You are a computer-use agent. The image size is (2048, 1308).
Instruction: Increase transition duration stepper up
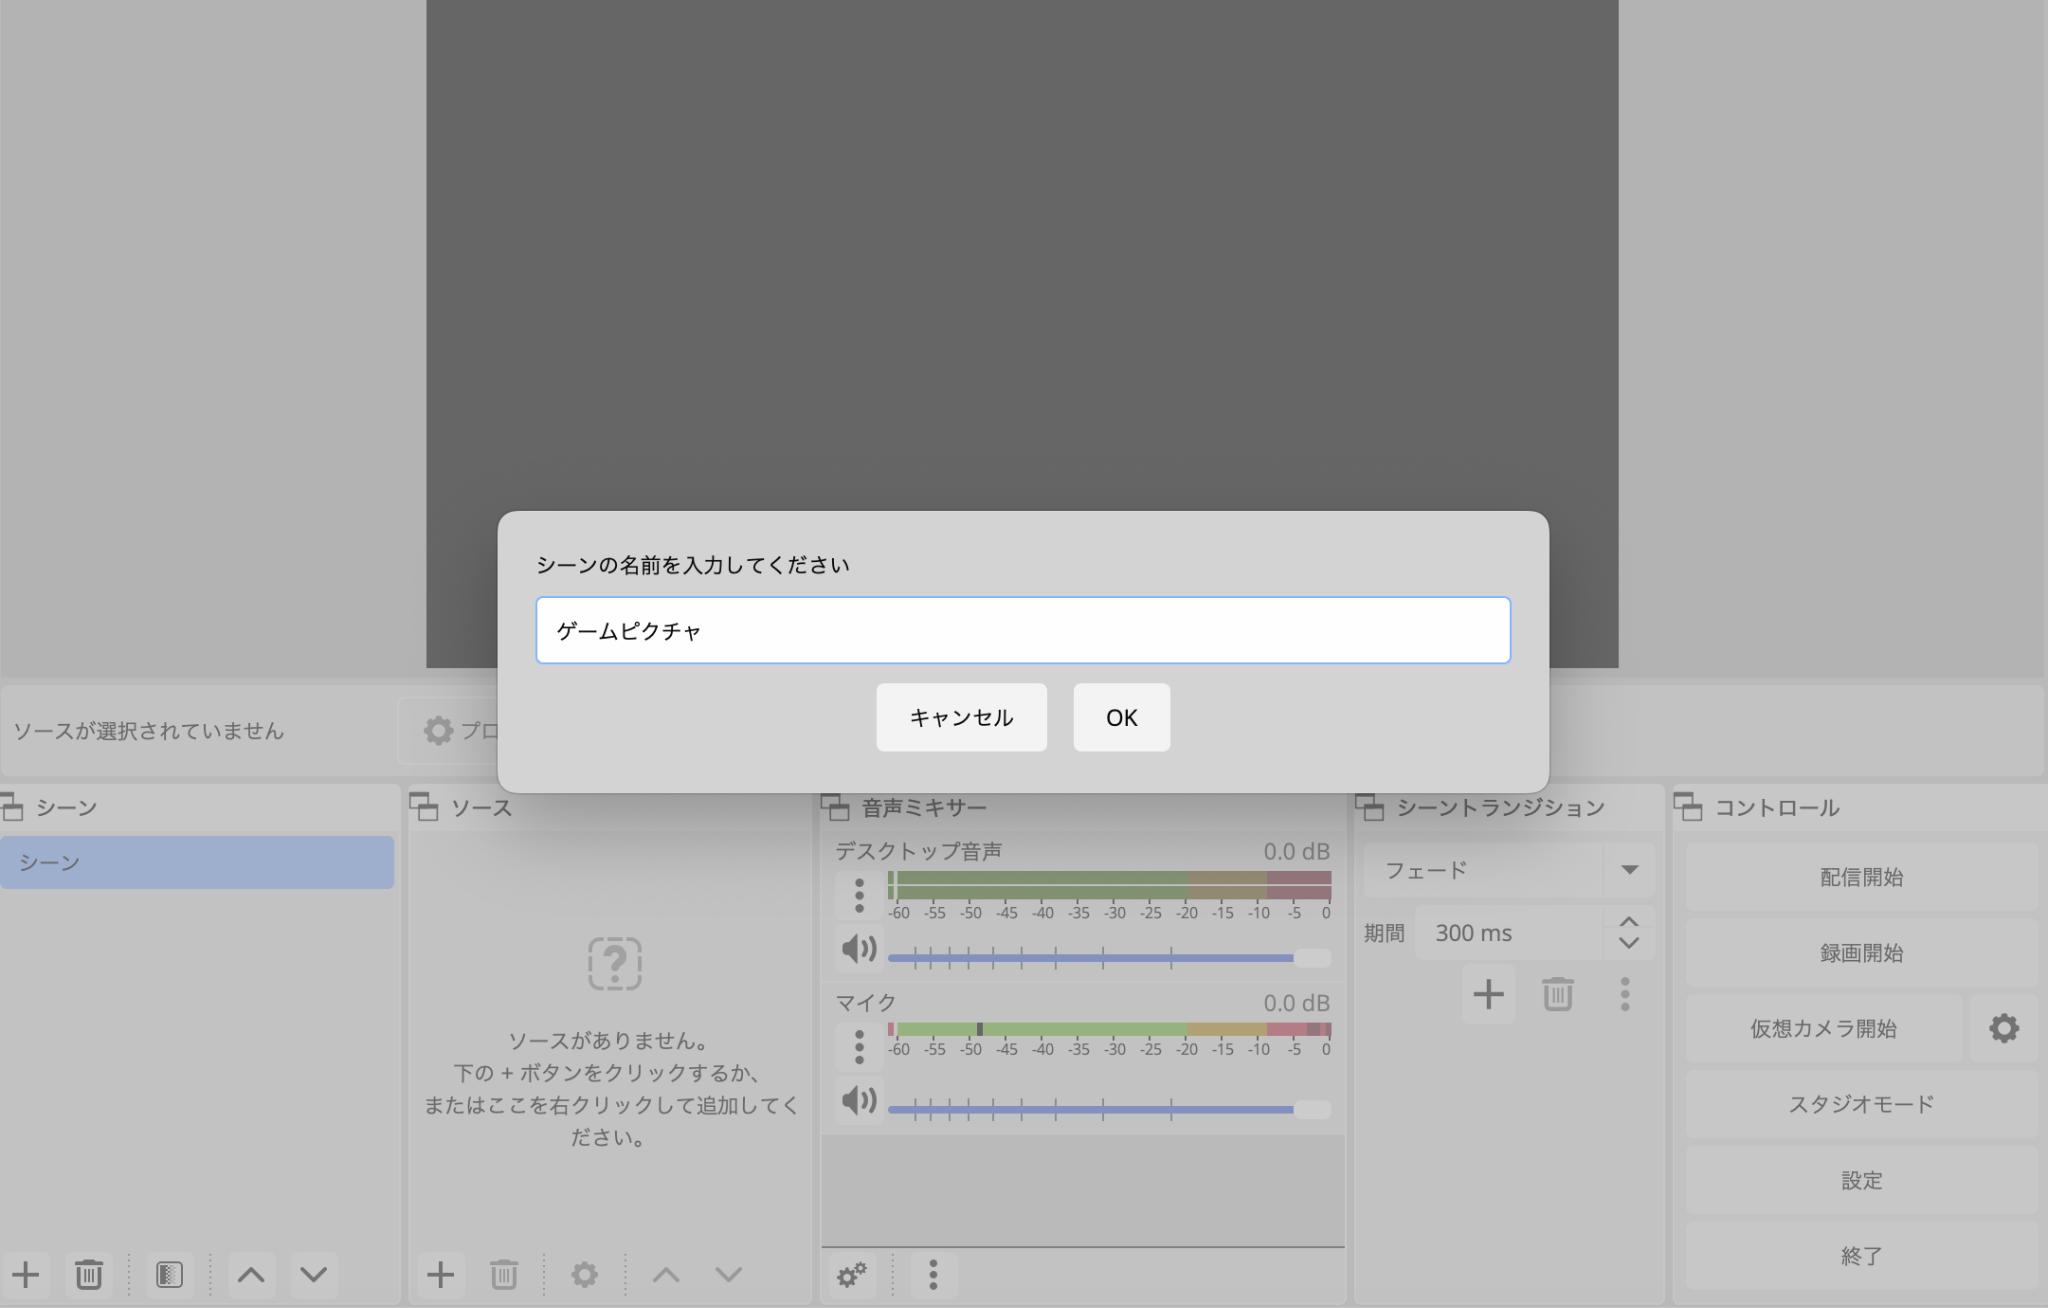click(x=1629, y=921)
